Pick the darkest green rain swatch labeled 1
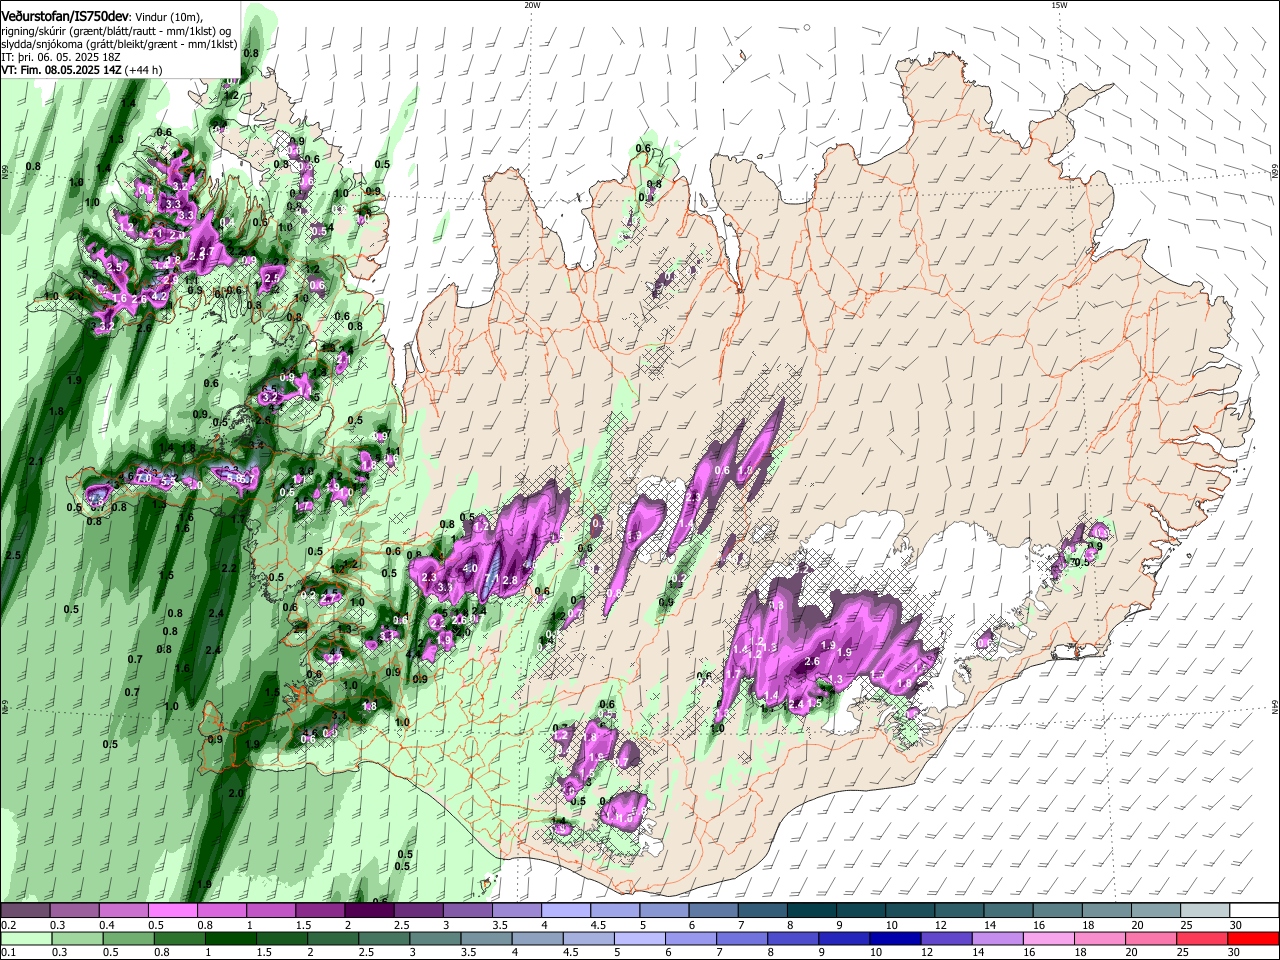This screenshot has width=1280, height=960. pyautogui.click(x=232, y=938)
